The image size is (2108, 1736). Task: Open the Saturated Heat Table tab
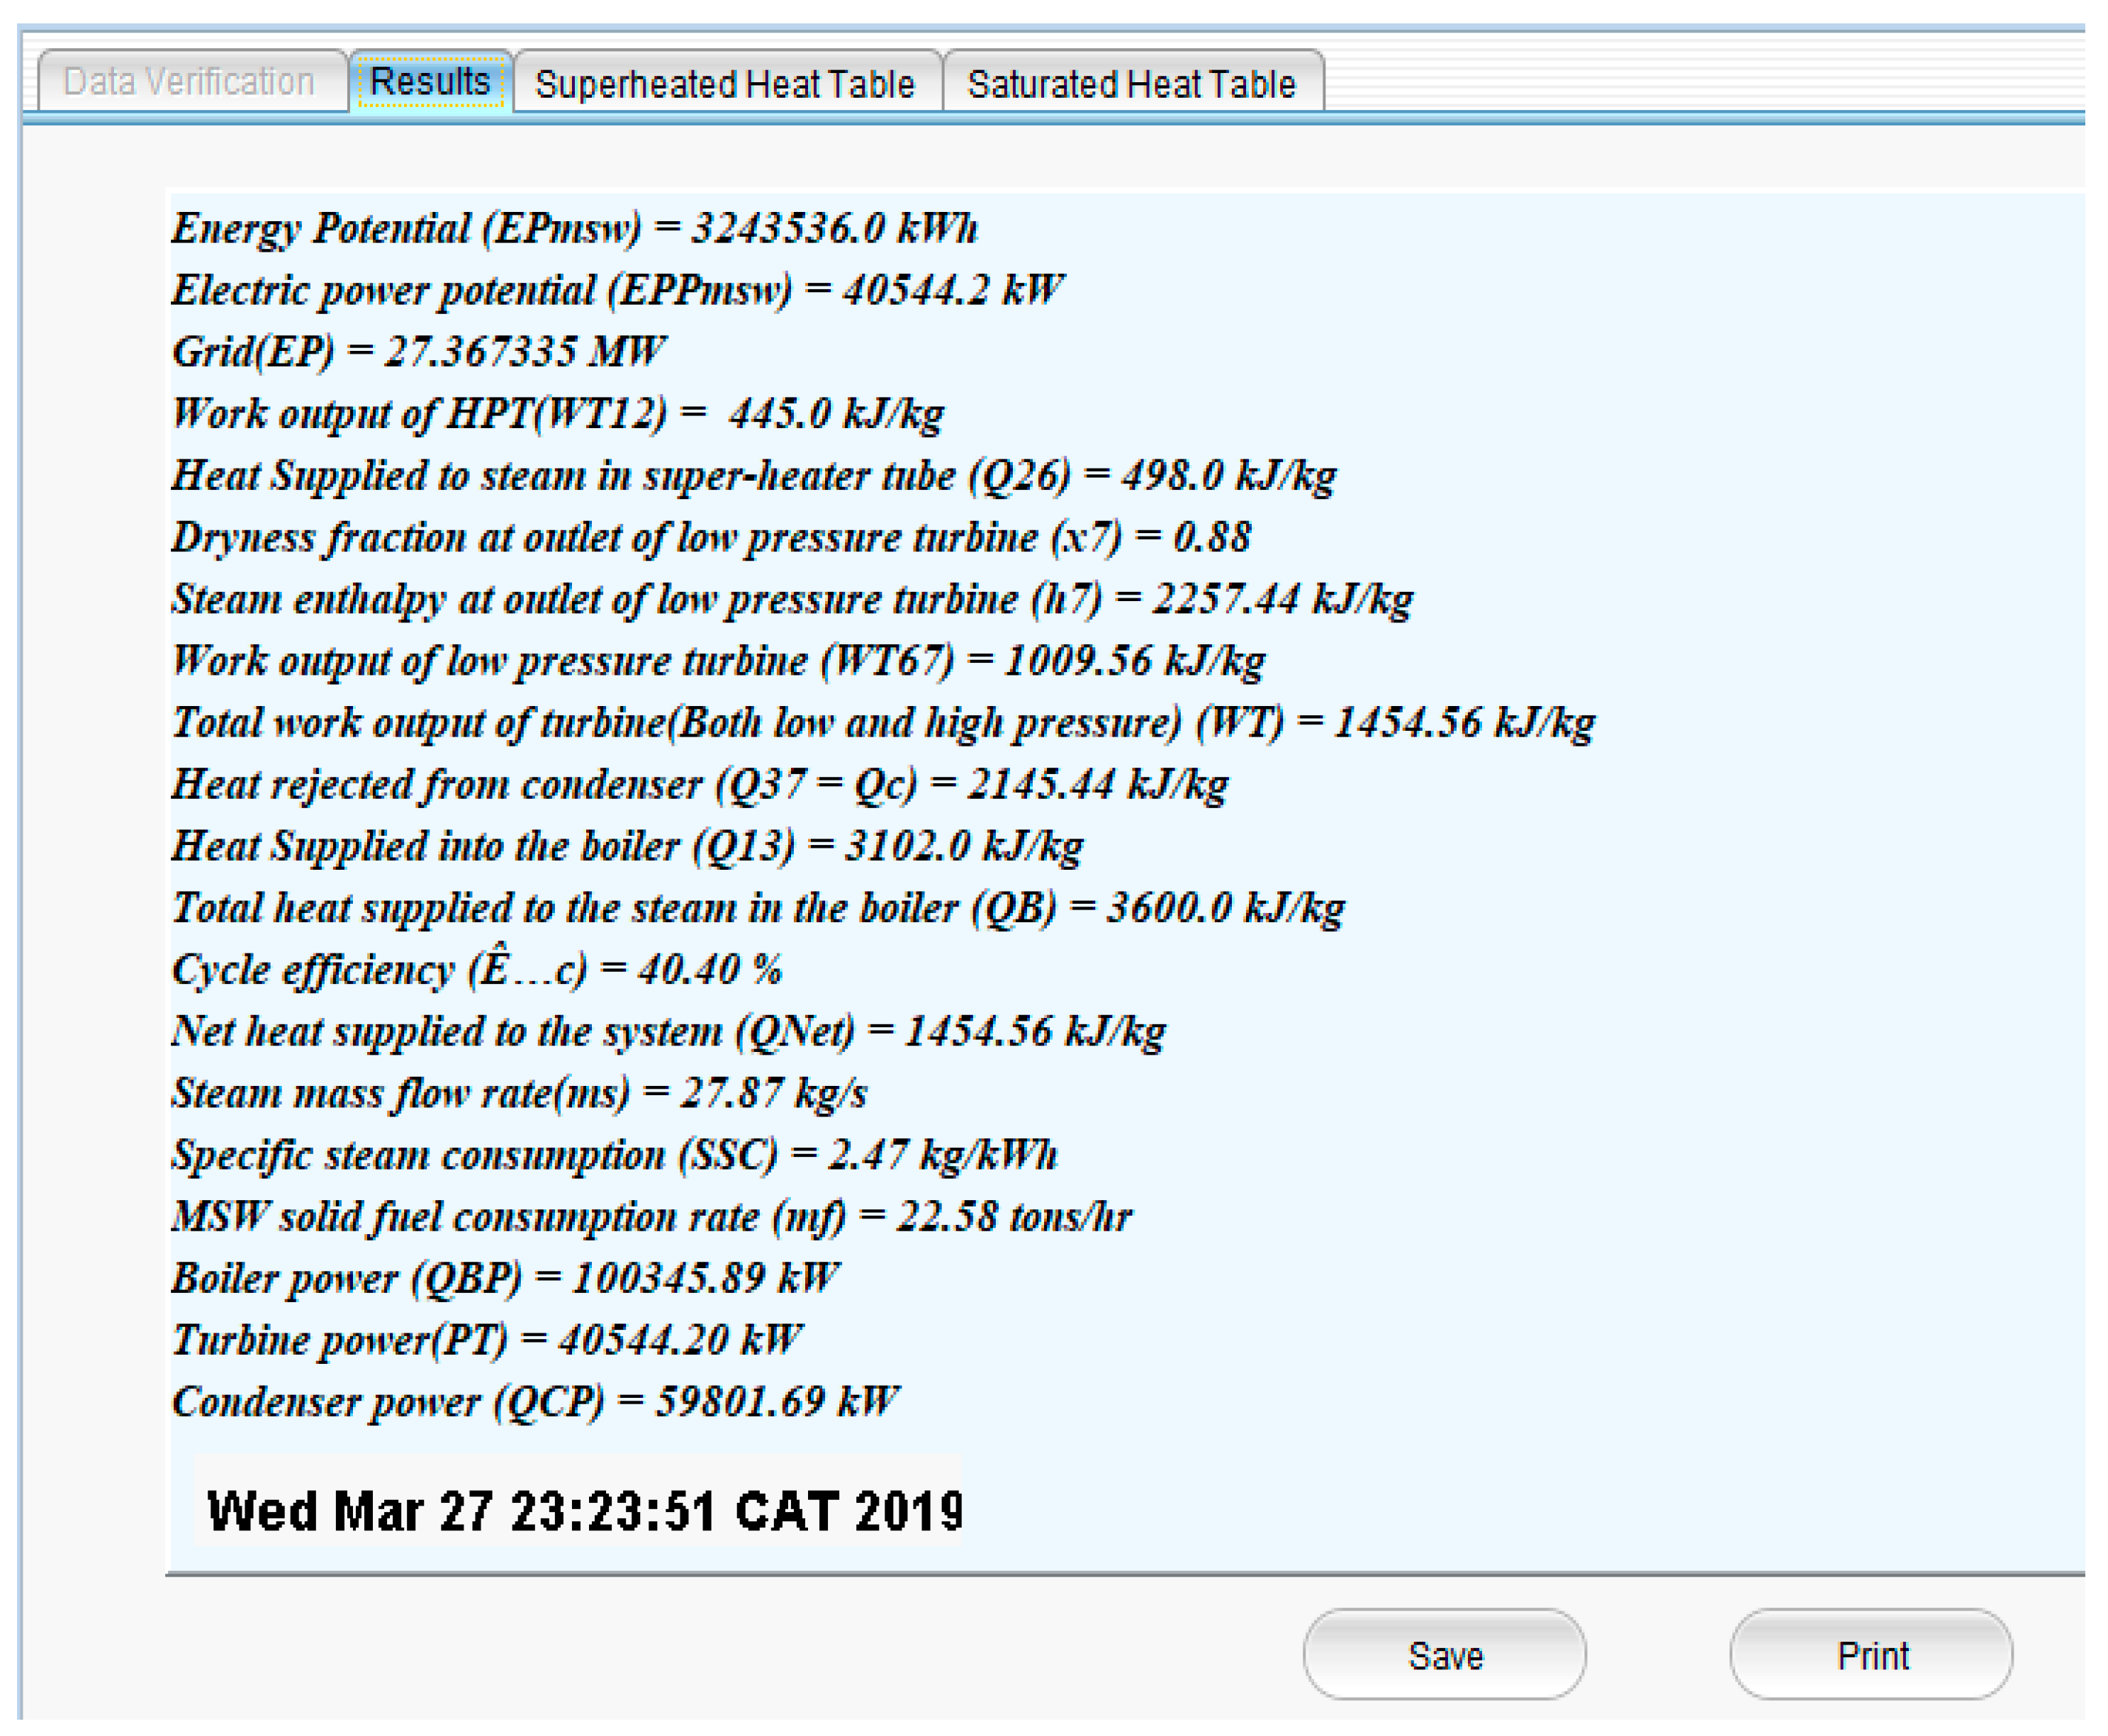pyautogui.click(x=1131, y=83)
